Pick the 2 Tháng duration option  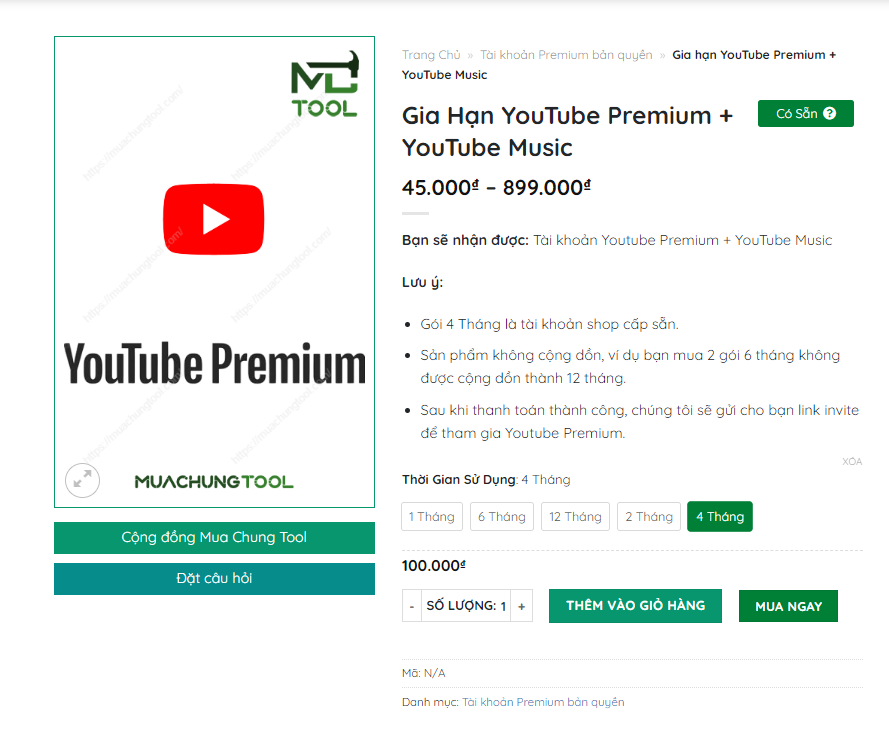(x=649, y=516)
